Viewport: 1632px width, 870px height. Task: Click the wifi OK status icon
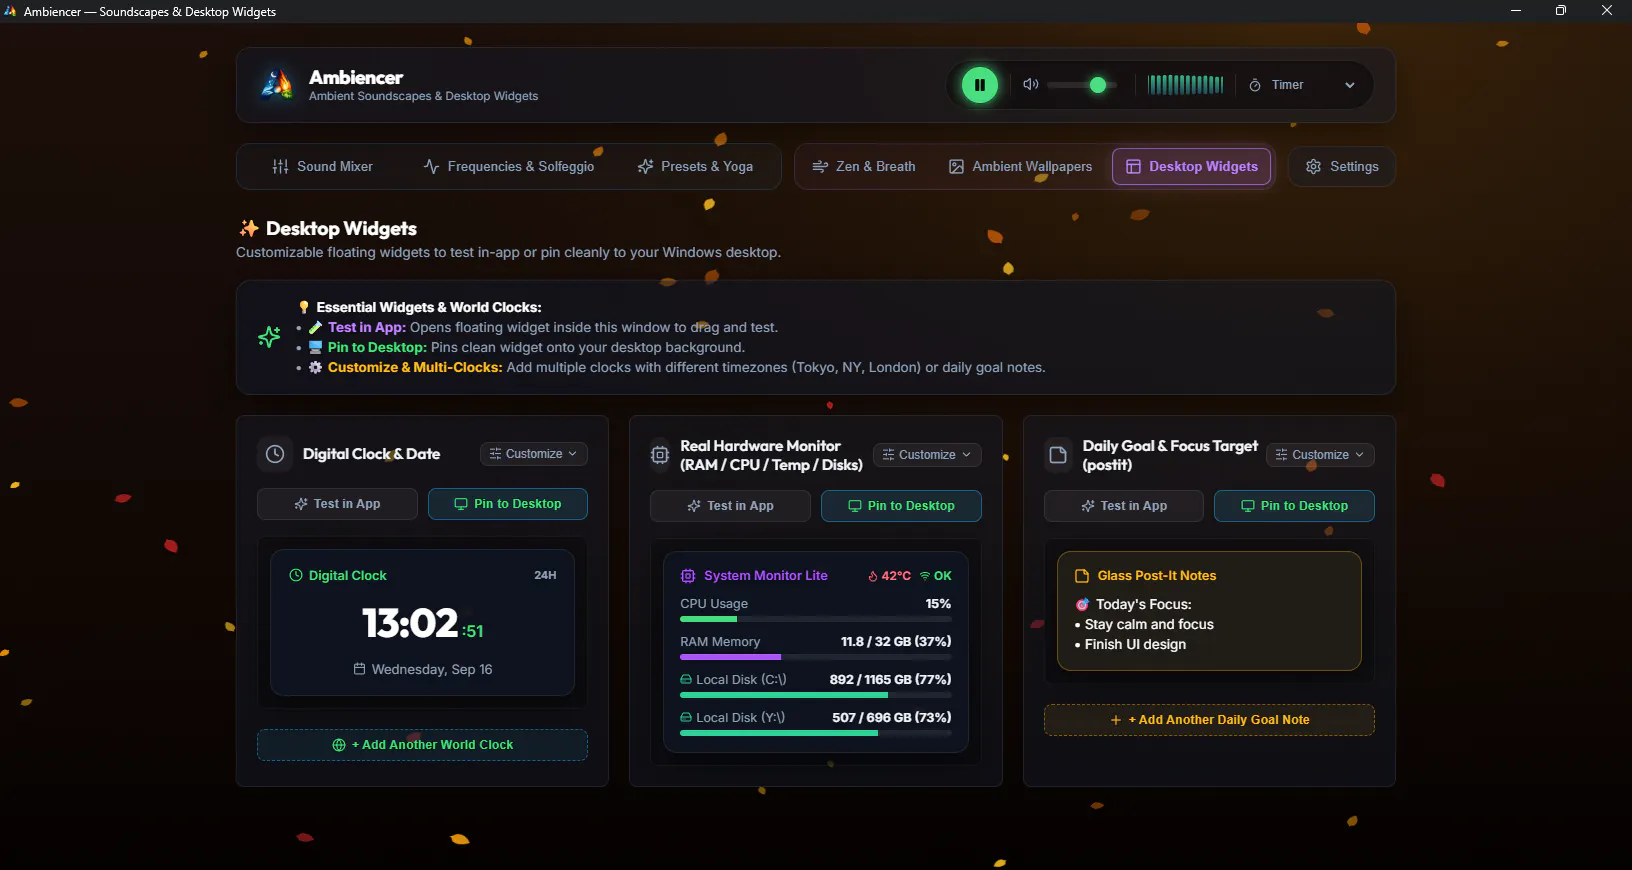click(x=925, y=576)
